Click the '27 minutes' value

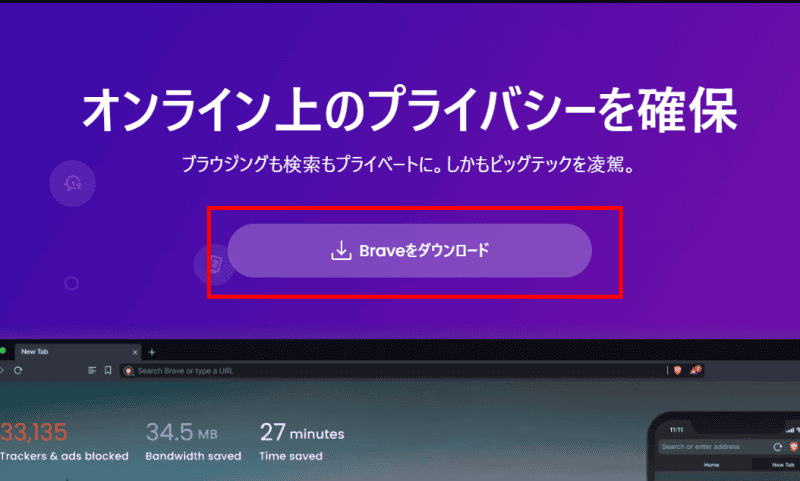pos(302,433)
